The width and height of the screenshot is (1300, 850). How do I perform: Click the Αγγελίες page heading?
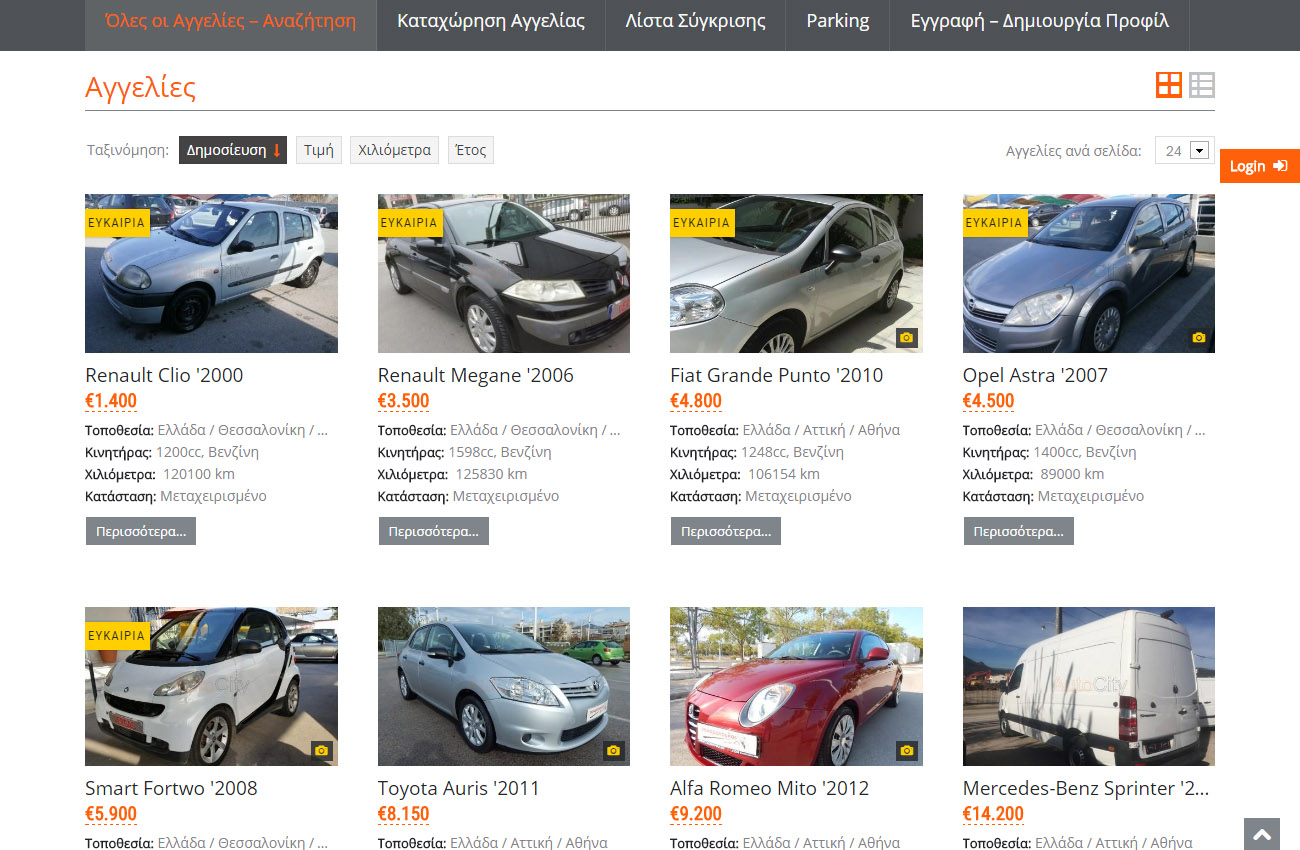click(x=140, y=87)
